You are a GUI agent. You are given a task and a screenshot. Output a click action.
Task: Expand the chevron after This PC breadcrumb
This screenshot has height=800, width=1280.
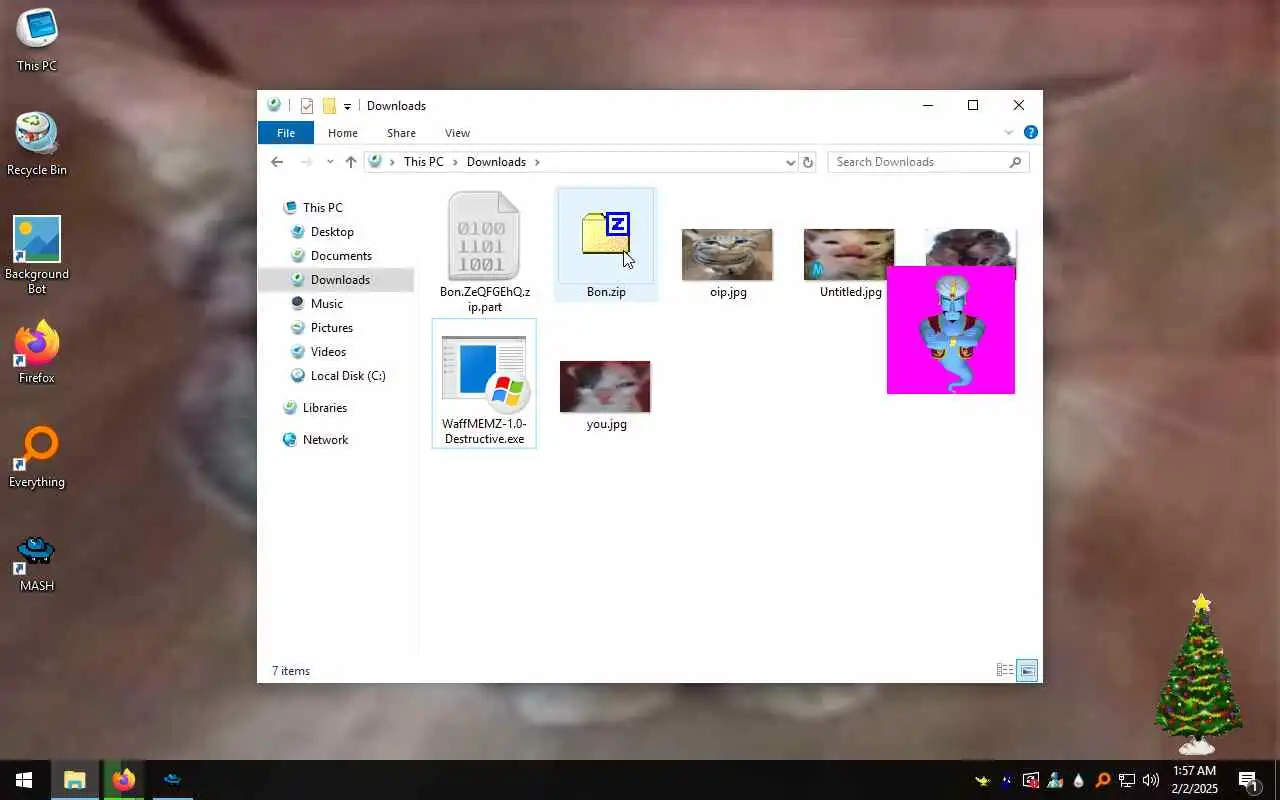pyautogui.click(x=455, y=162)
